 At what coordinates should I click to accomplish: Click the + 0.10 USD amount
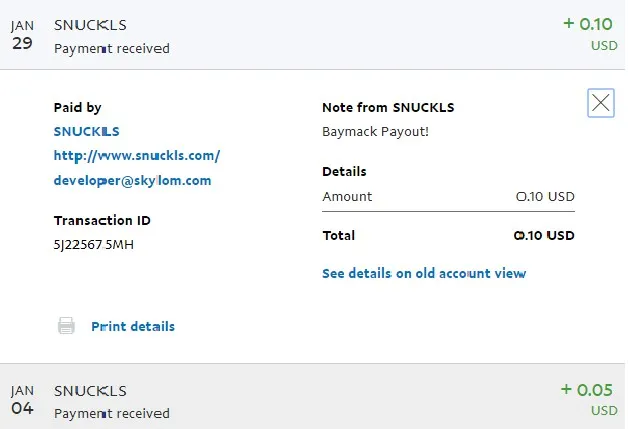(590, 34)
